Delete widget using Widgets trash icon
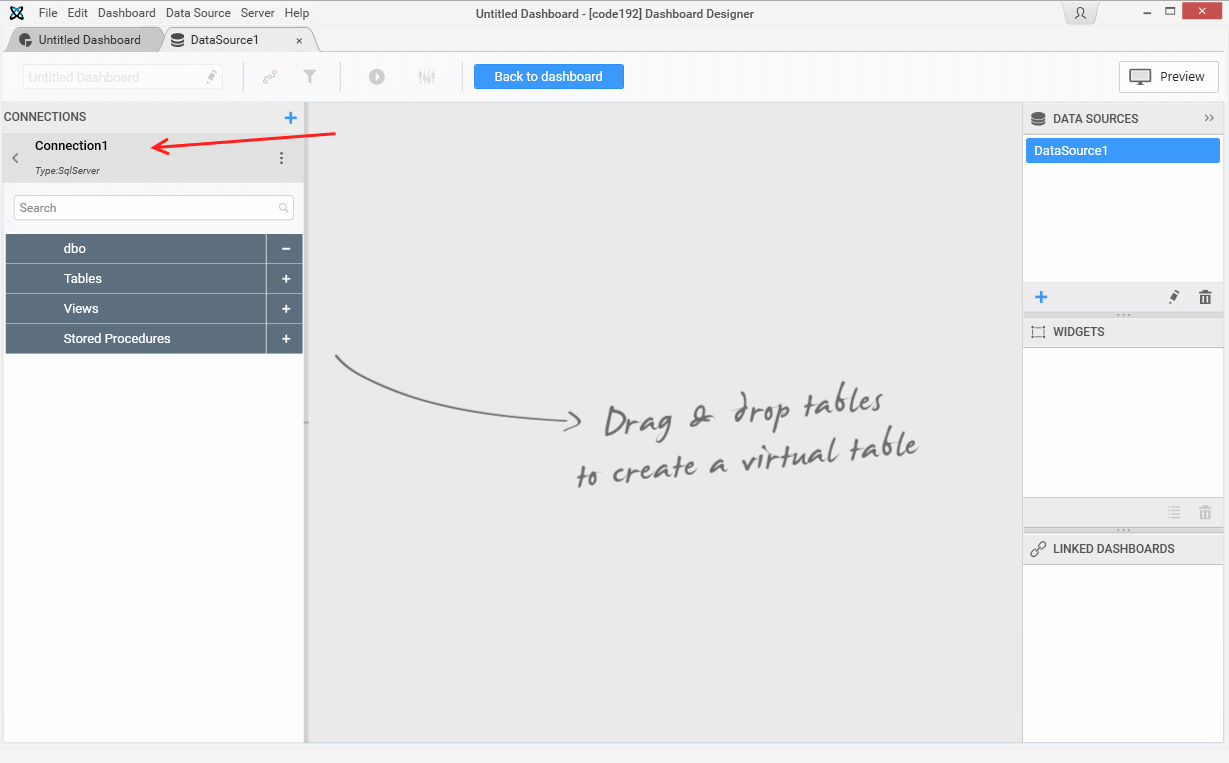1229x763 pixels. (x=1205, y=512)
